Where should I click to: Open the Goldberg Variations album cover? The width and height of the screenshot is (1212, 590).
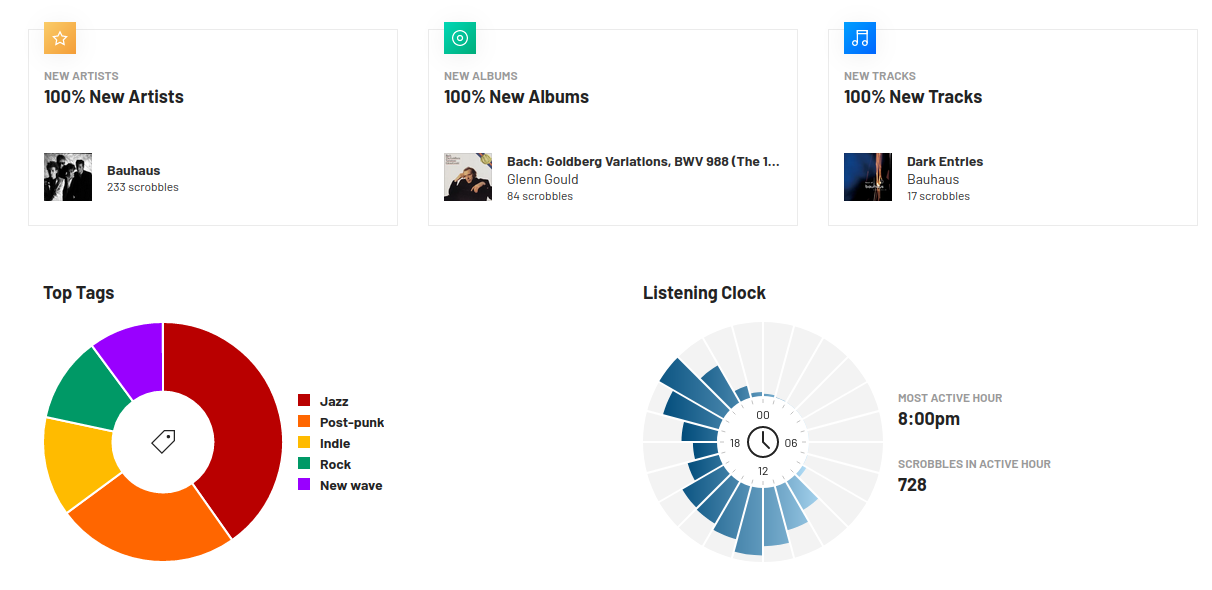468,177
